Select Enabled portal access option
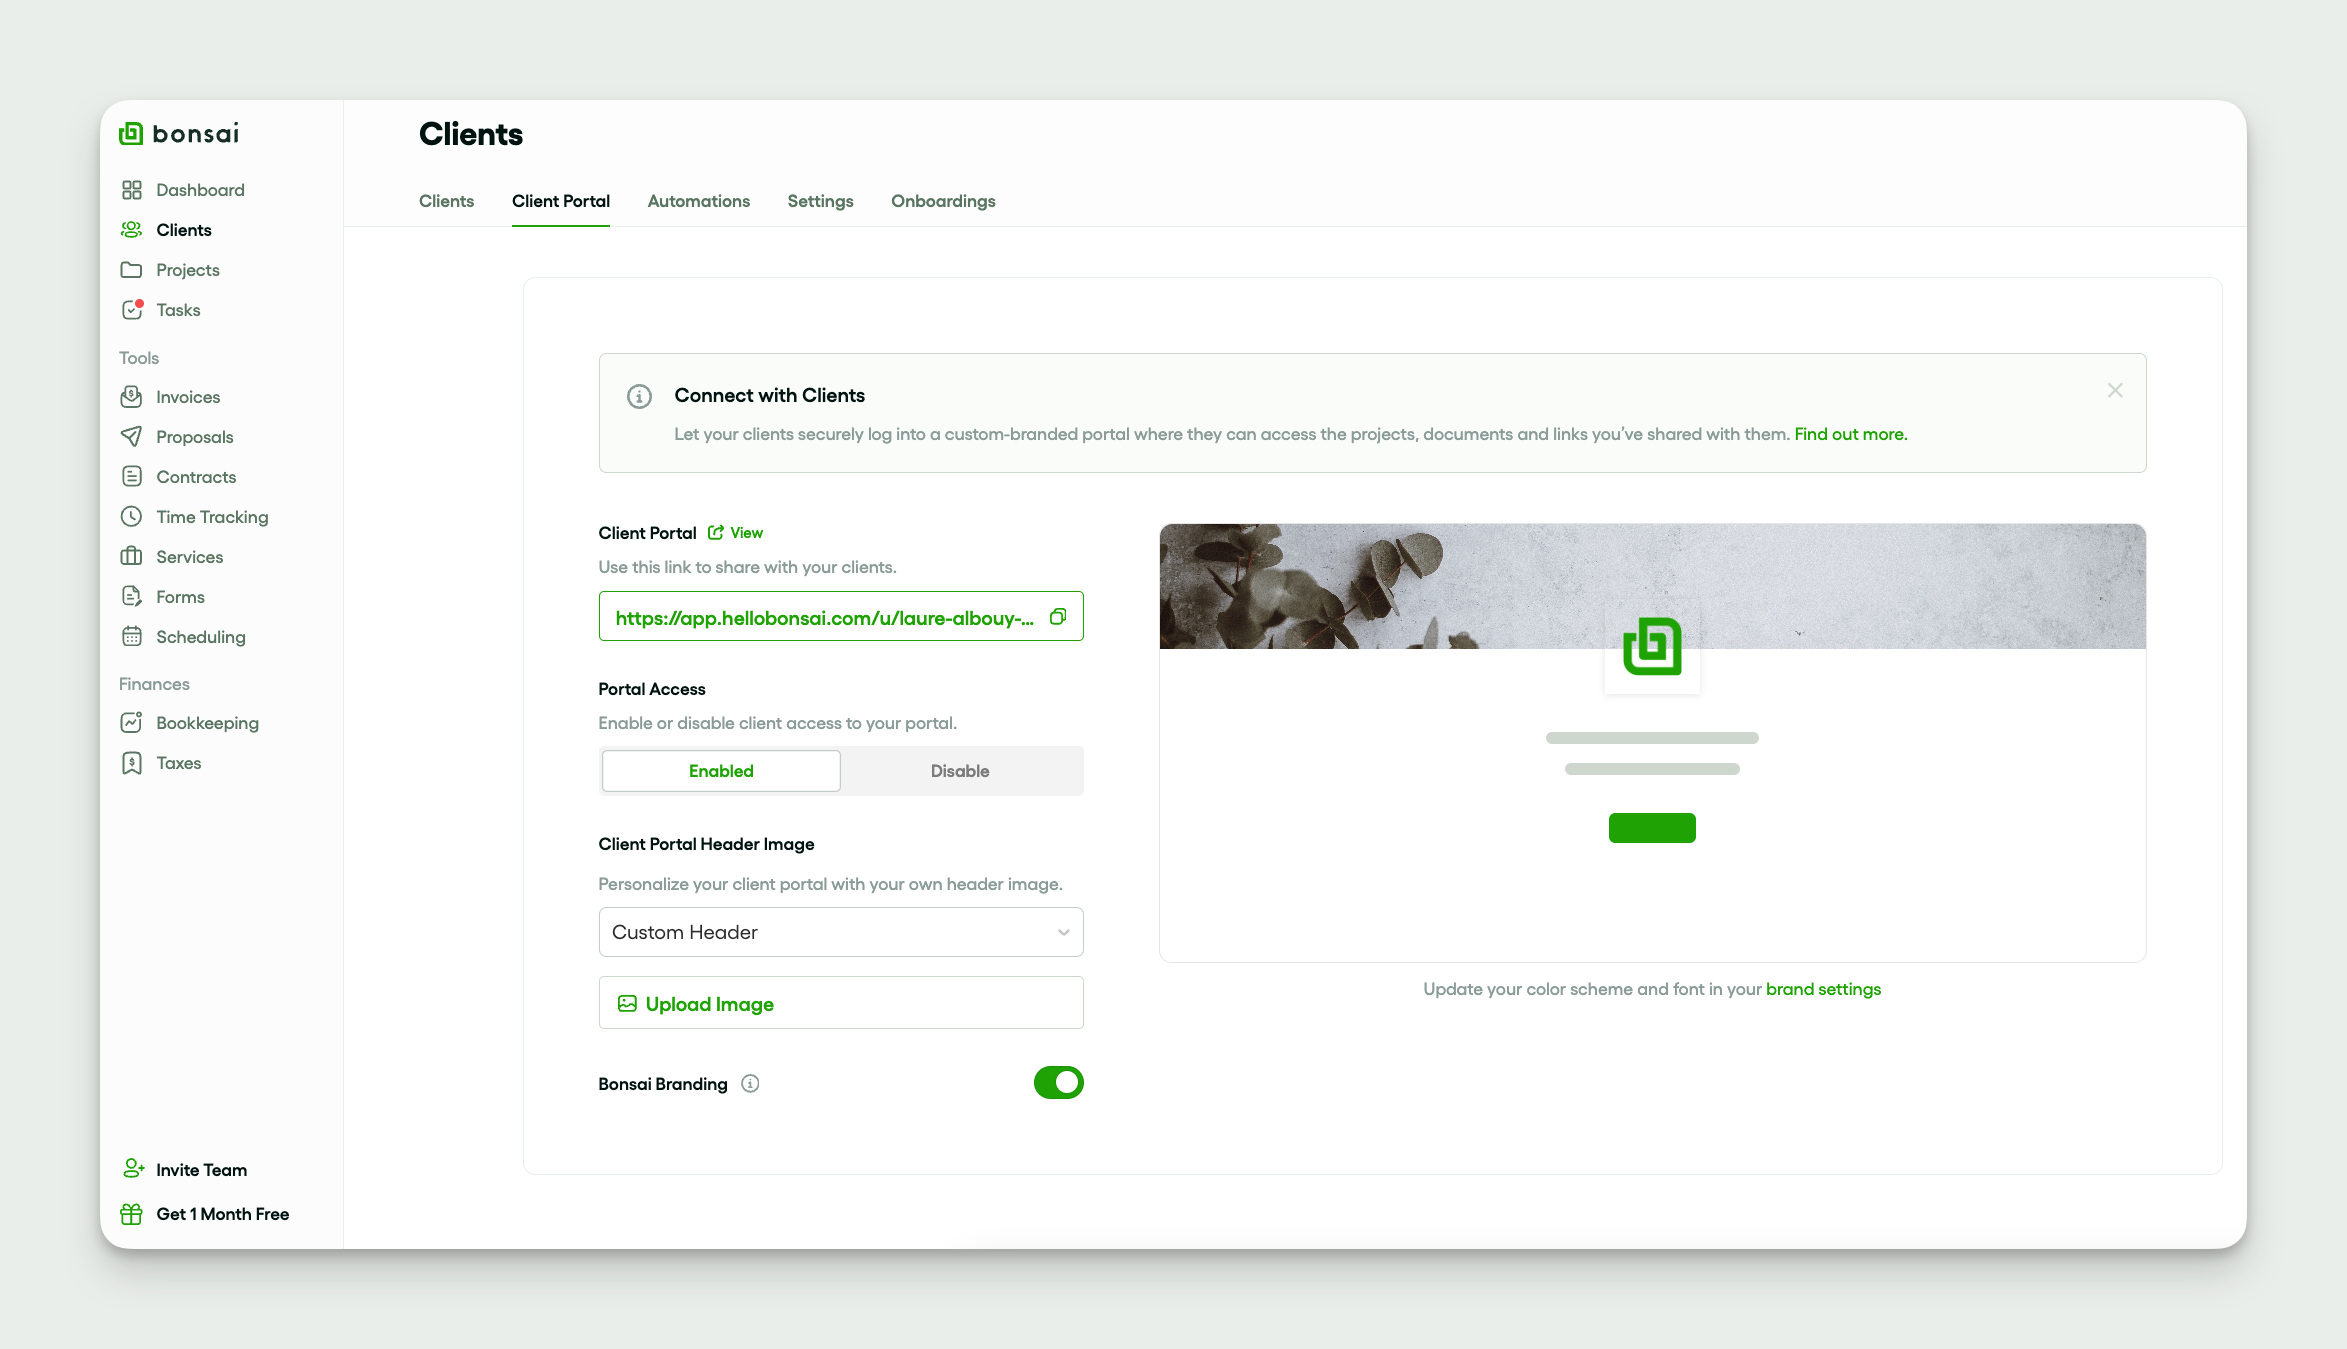Image resolution: width=2347 pixels, height=1349 pixels. click(x=720, y=771)
